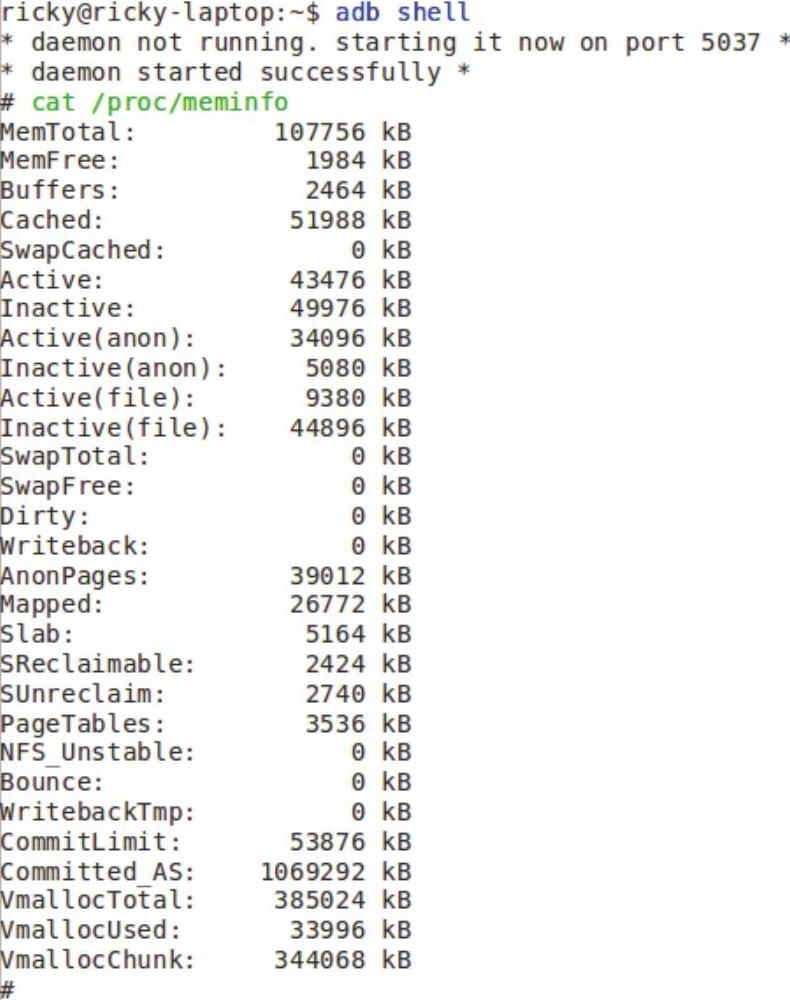This screenshot has width=790, height=1000.
Task: Click the SReclaimable value 2424
Action: (x=335, y=664)
